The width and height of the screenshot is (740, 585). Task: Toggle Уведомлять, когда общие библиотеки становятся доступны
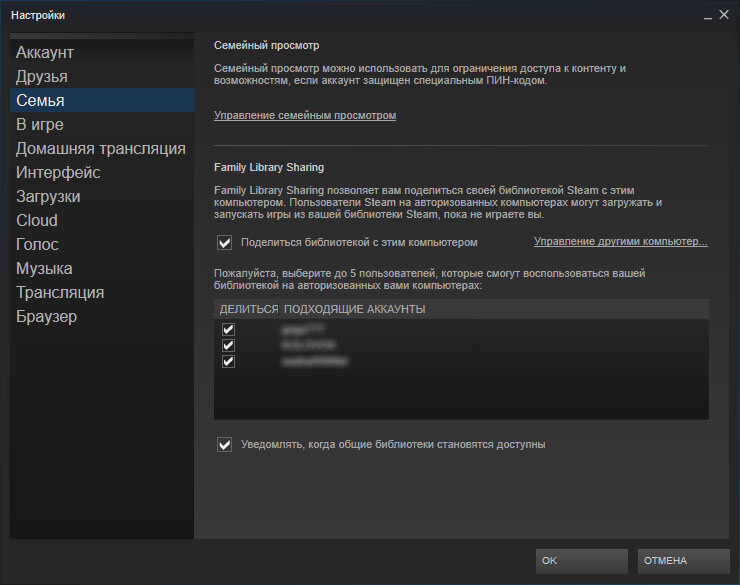tap(225, 444)
